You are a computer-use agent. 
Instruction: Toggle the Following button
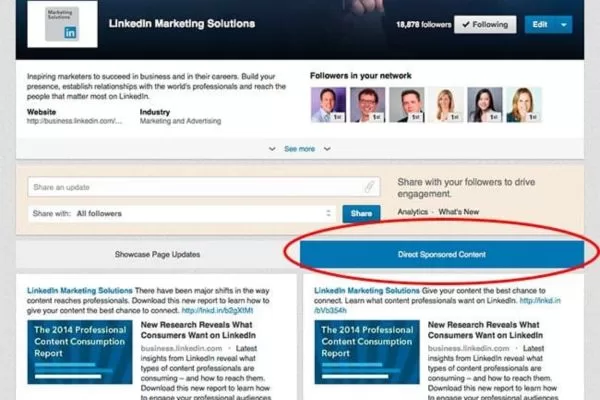(x=485, y=24)
